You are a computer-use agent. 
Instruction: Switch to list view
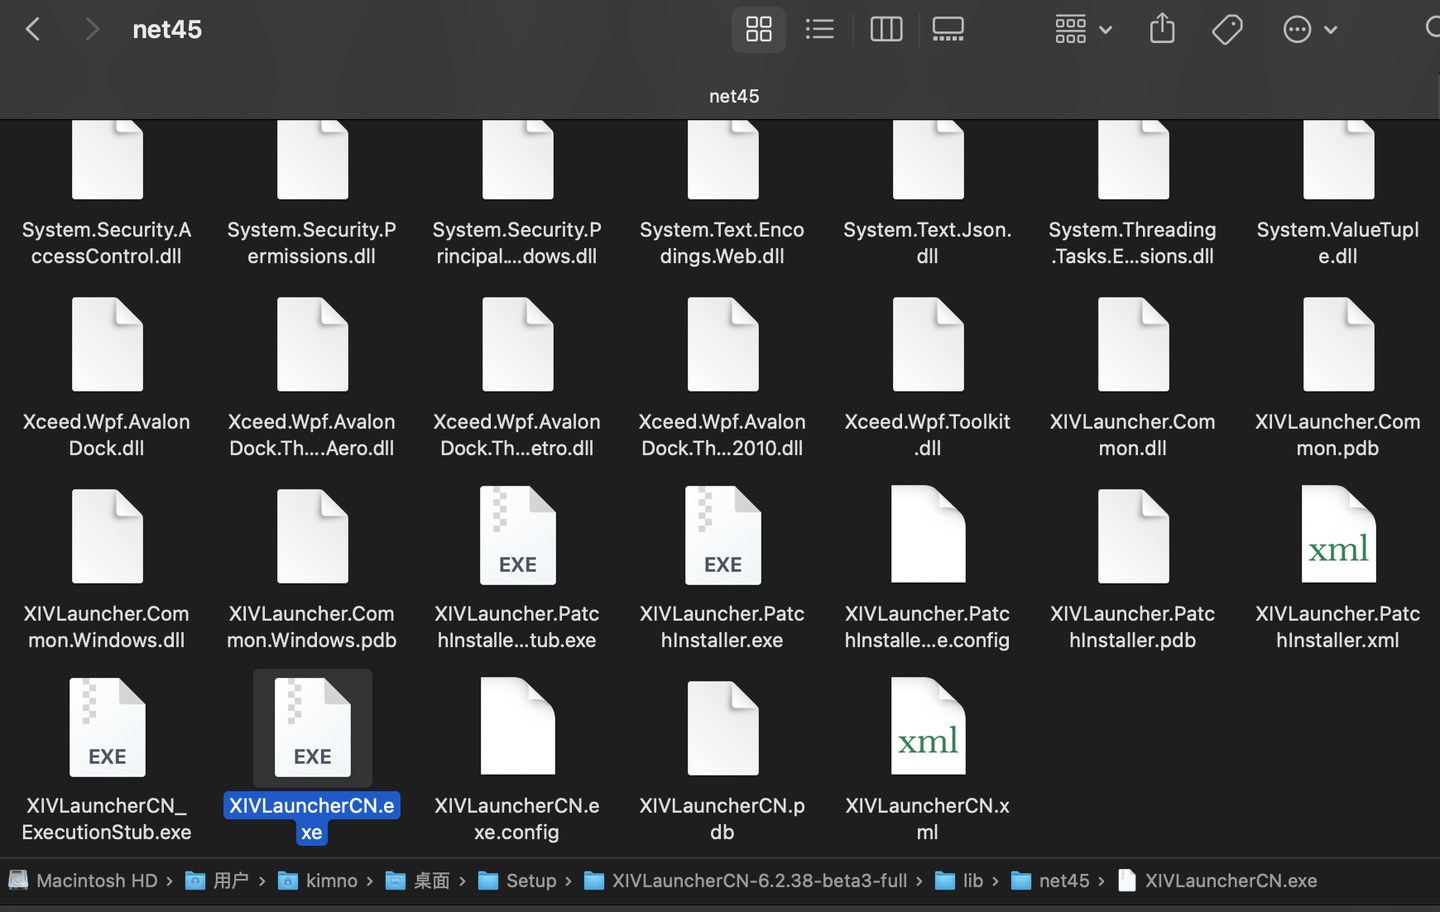(x=820, y=29)
